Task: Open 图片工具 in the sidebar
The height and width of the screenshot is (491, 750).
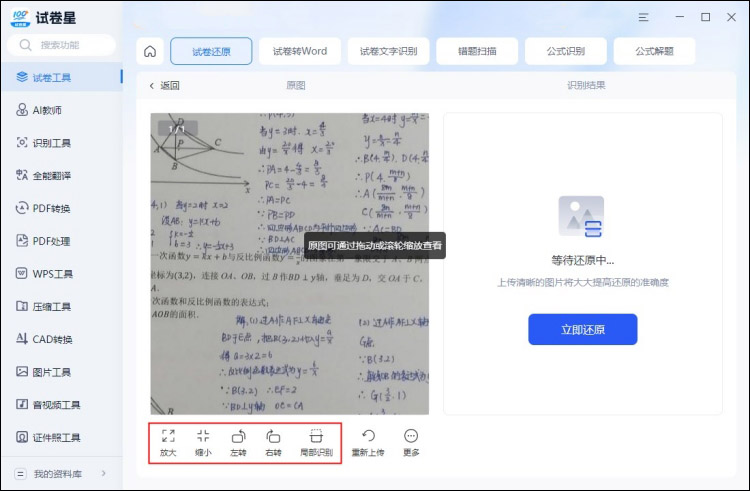Action: 62,372
